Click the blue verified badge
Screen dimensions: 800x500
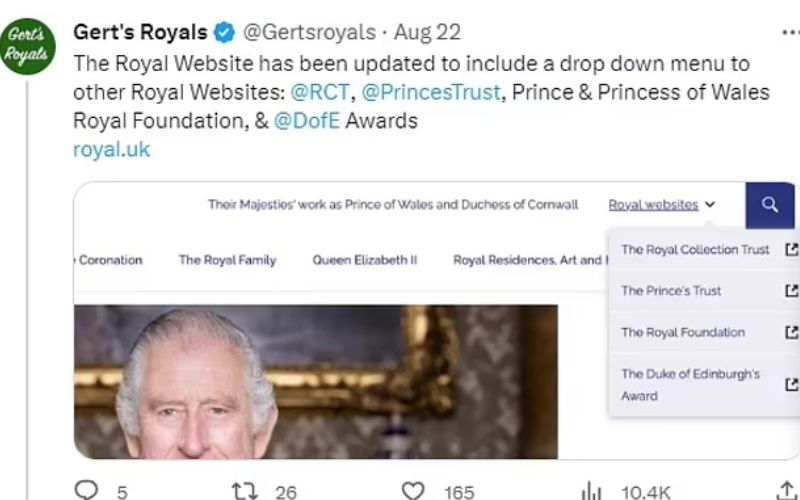tap(224, 32)
